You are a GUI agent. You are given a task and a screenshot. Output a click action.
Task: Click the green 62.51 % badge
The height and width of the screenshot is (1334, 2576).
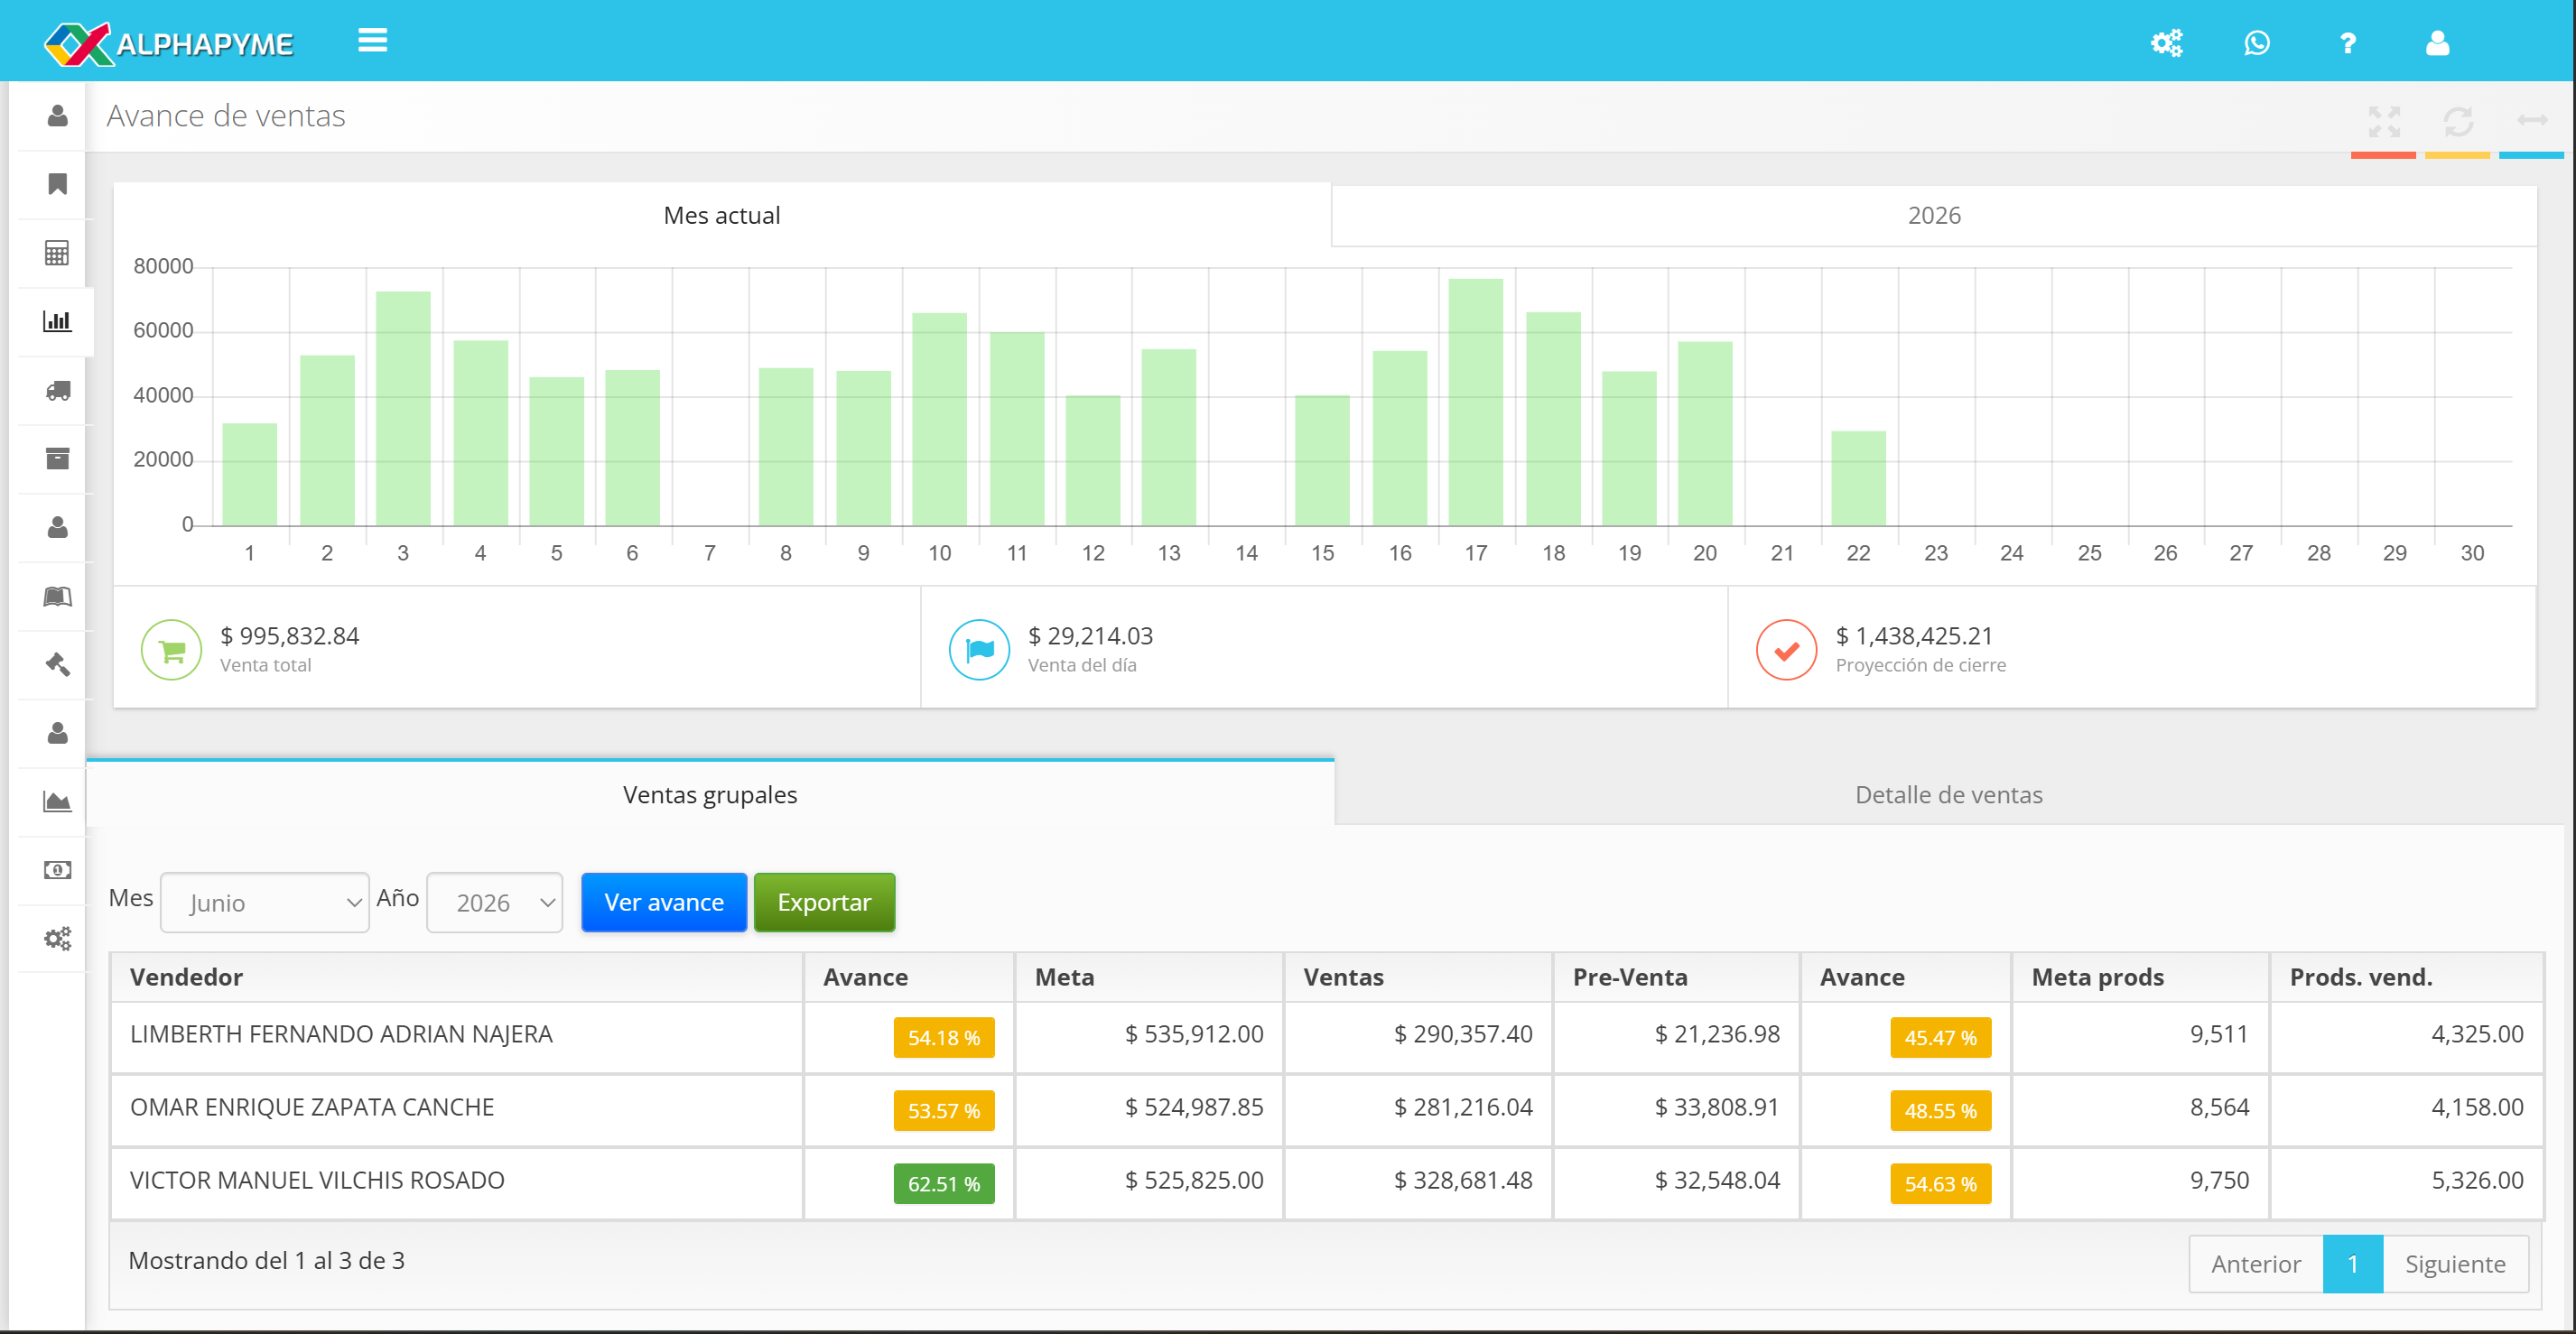[944, 1183]
